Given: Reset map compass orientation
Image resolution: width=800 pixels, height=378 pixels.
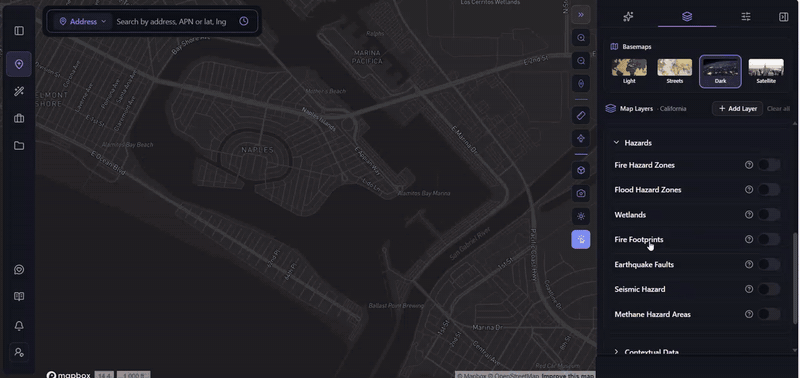Looking at the screenshot, I should 581,84.
